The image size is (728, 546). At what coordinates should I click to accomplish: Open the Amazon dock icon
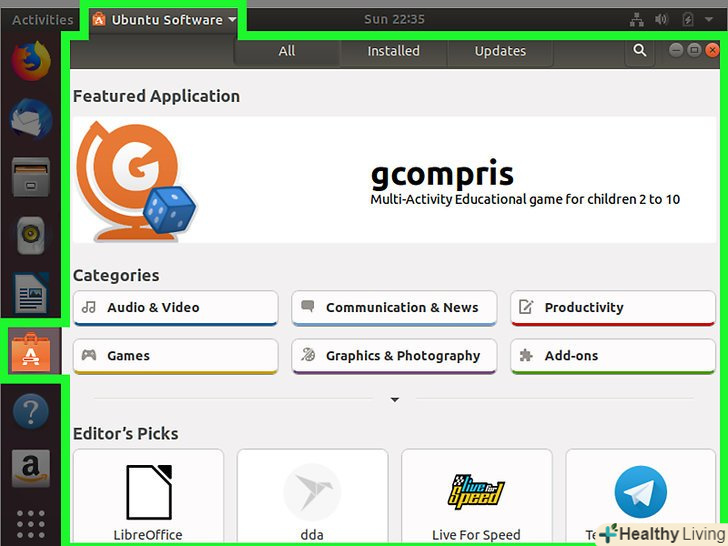click(x=31, y=468)
